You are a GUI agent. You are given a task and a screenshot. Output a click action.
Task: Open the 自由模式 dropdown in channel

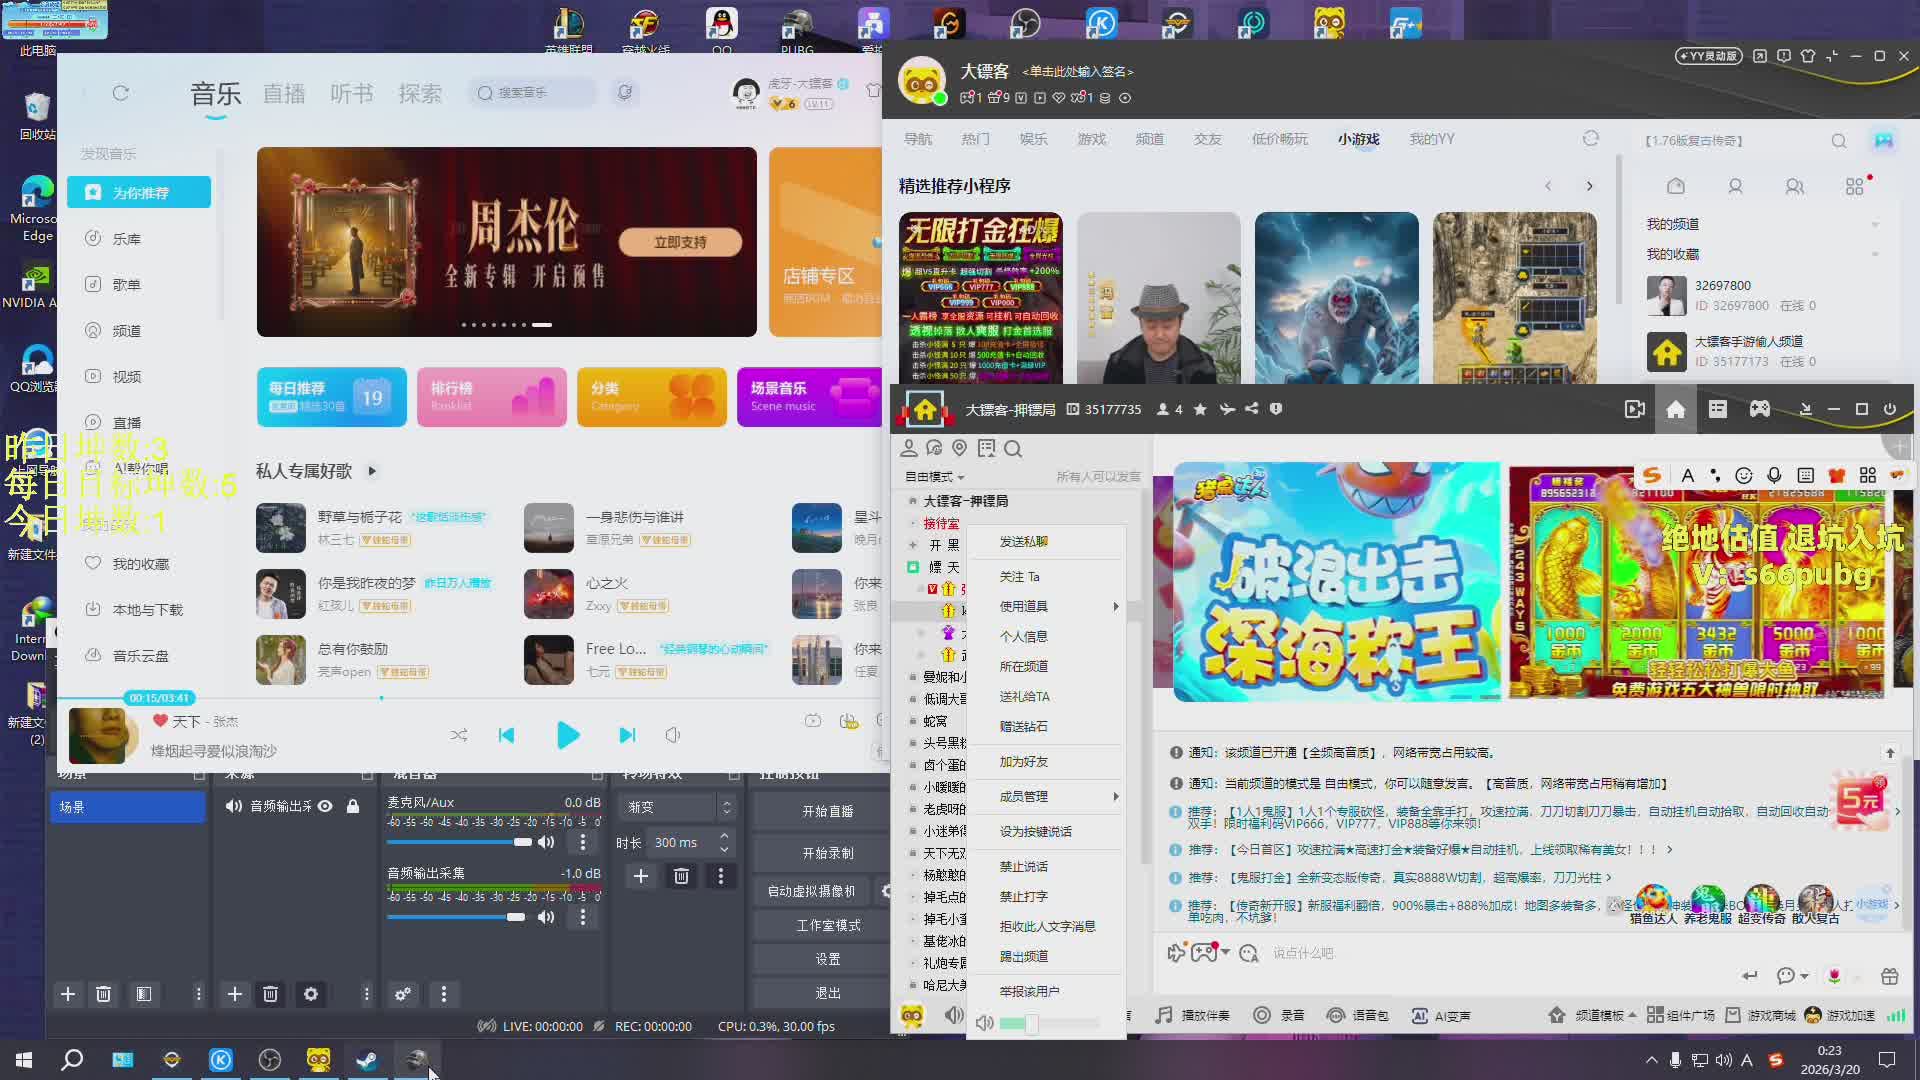pyautogui.click(x=934, y=477)
